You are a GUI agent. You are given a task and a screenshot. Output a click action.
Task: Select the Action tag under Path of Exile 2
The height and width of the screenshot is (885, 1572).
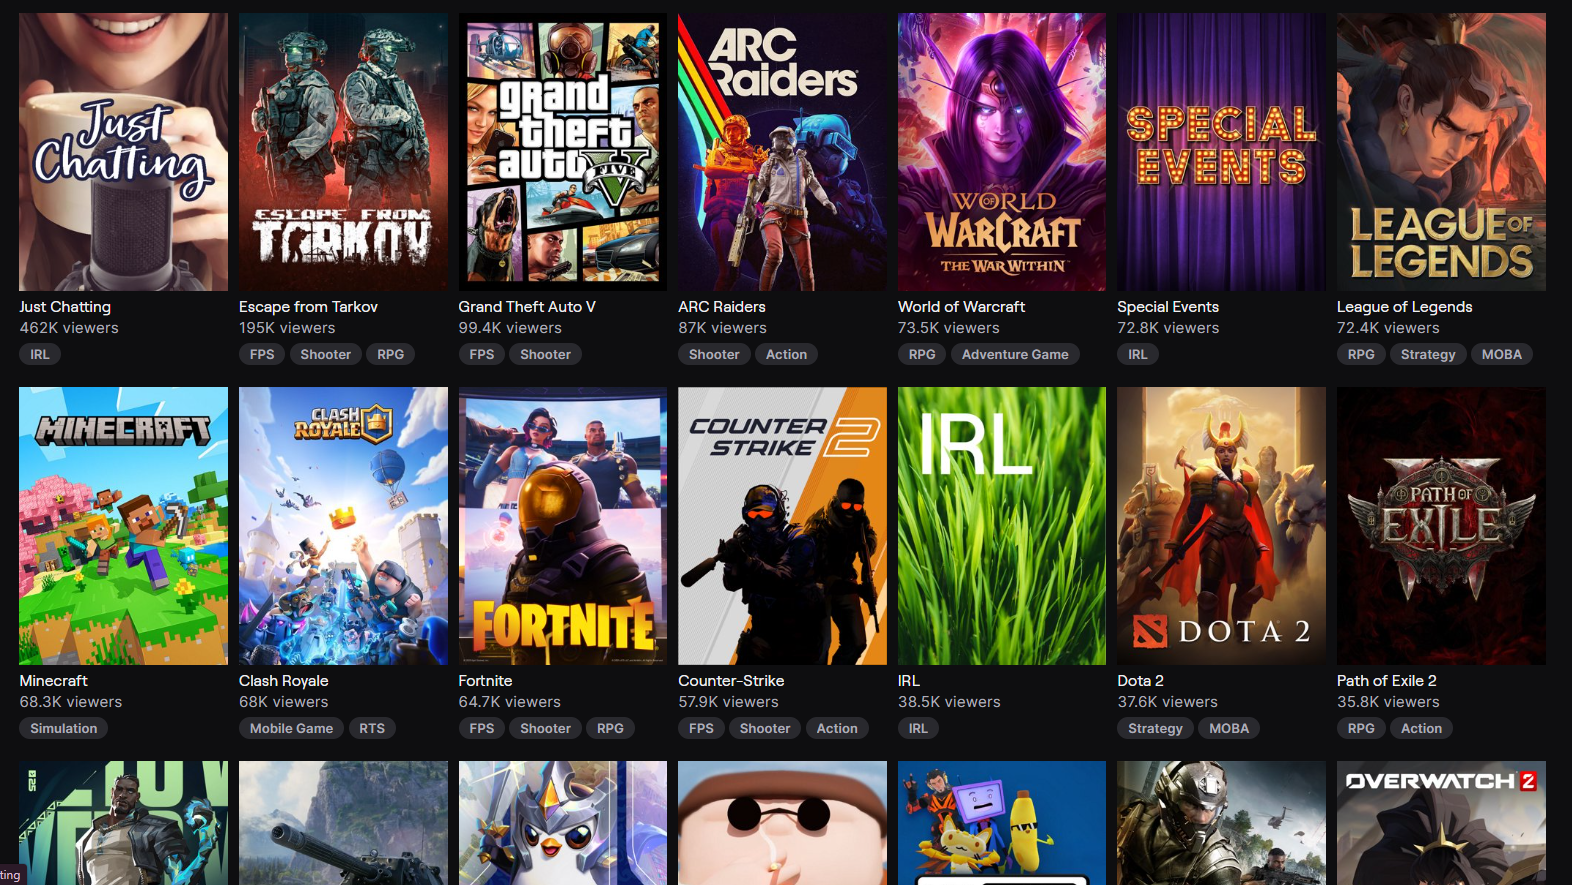pyautogui.click(x=1421, y=728)
